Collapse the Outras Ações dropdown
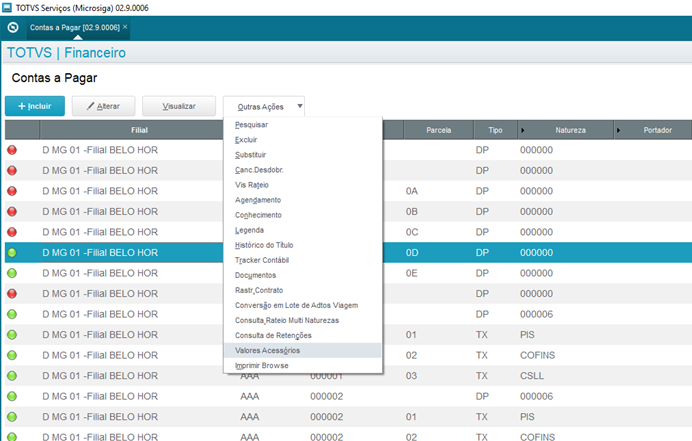Viewport: 692px width, 441px height. [x=264, y=106]
